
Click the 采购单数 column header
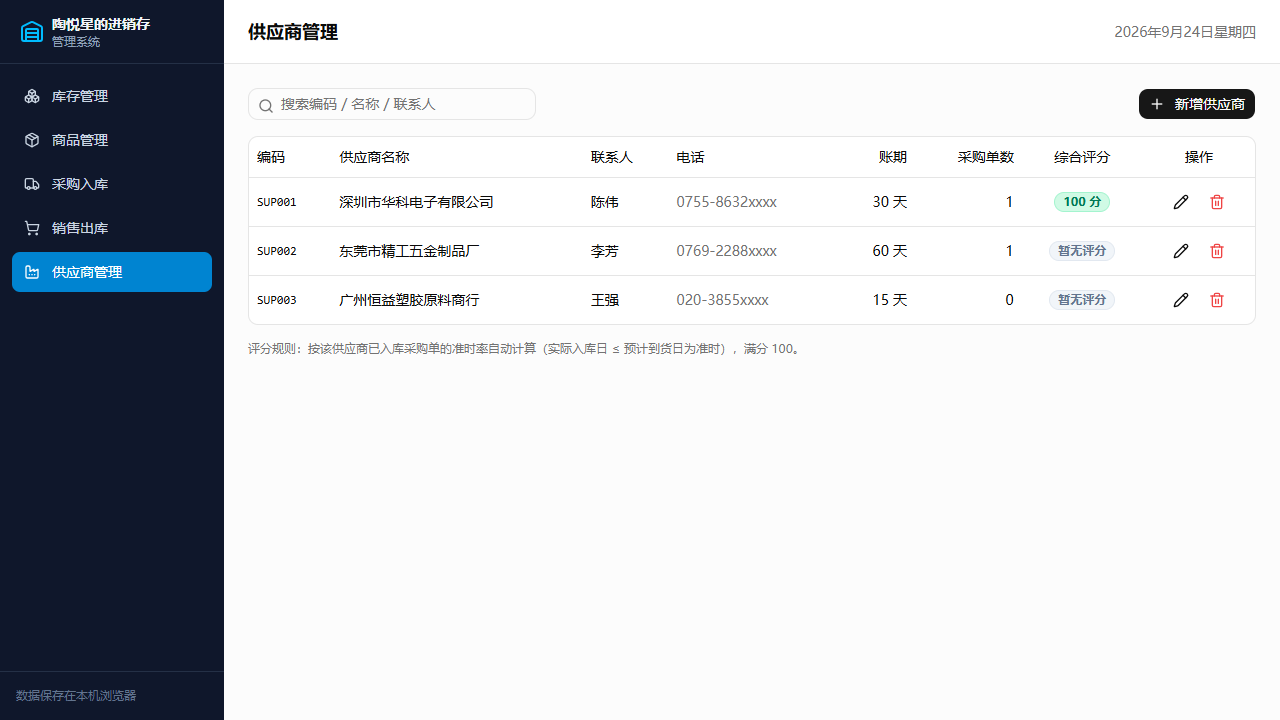tap(986, 157)
